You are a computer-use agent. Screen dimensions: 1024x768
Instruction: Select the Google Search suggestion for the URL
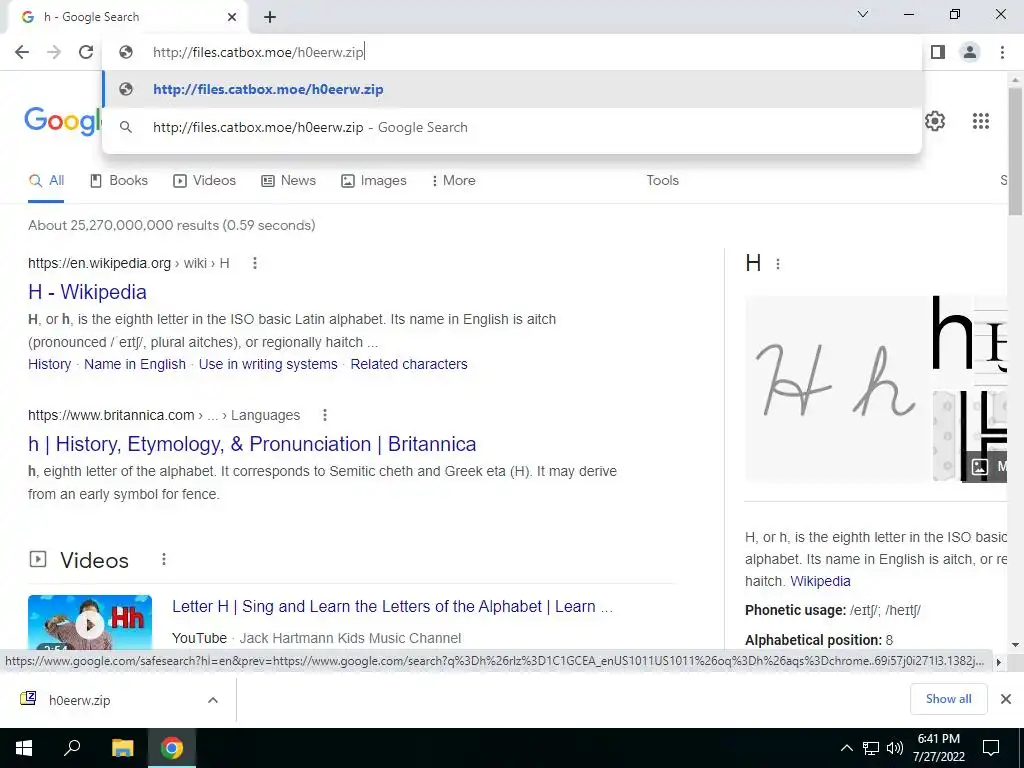[x=513, y=127]
